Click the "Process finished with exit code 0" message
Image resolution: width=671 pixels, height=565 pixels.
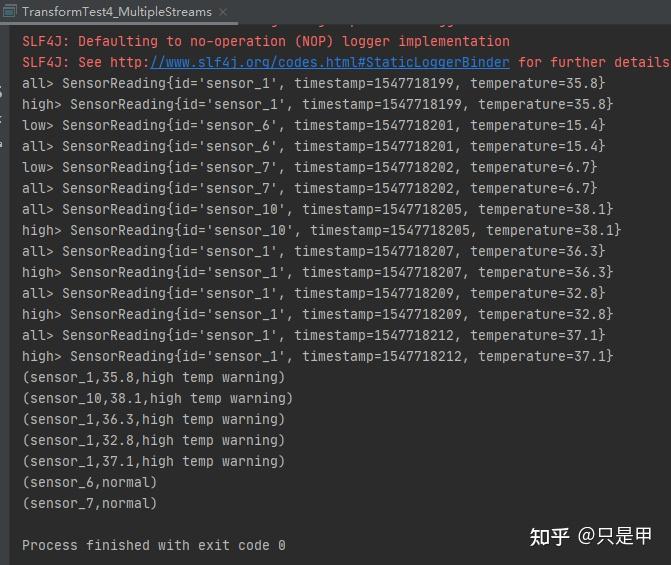tap(153, 545)
